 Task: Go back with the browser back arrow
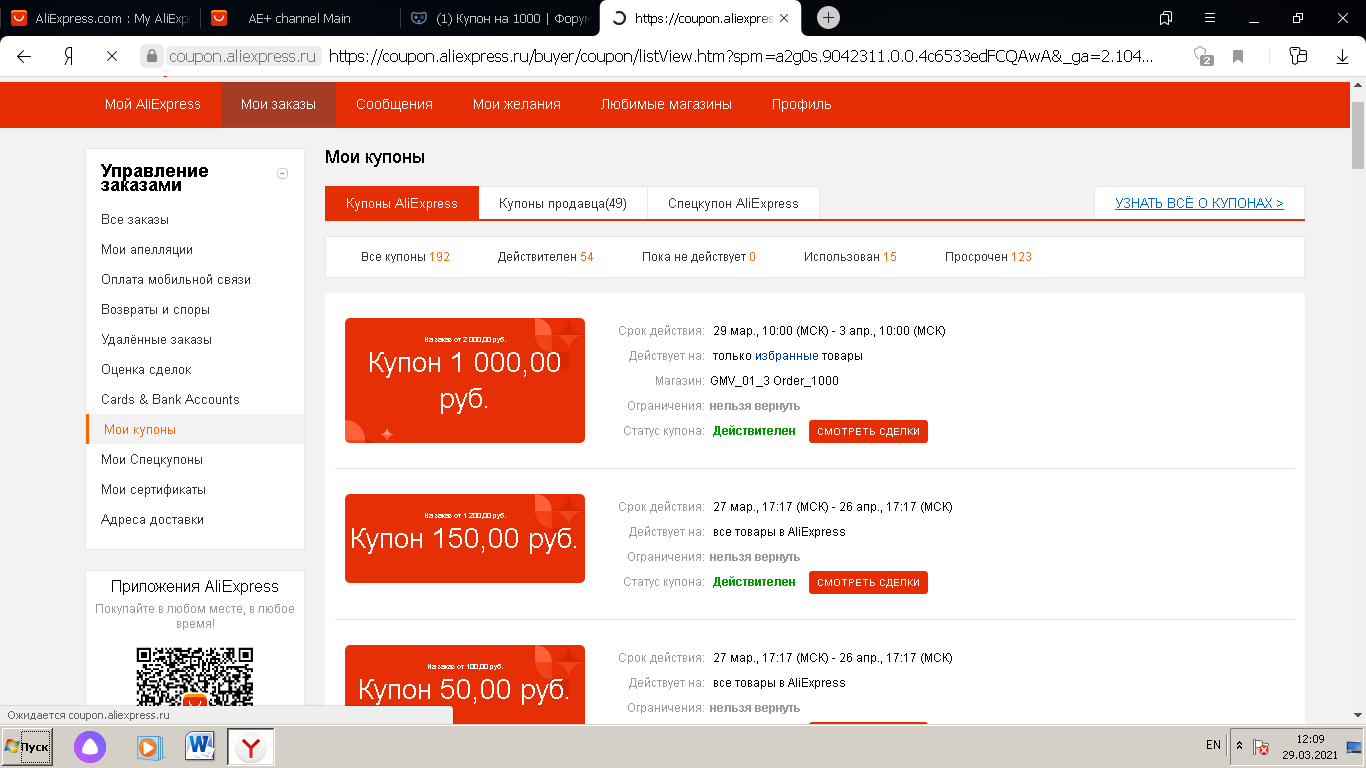click(24, 56)
